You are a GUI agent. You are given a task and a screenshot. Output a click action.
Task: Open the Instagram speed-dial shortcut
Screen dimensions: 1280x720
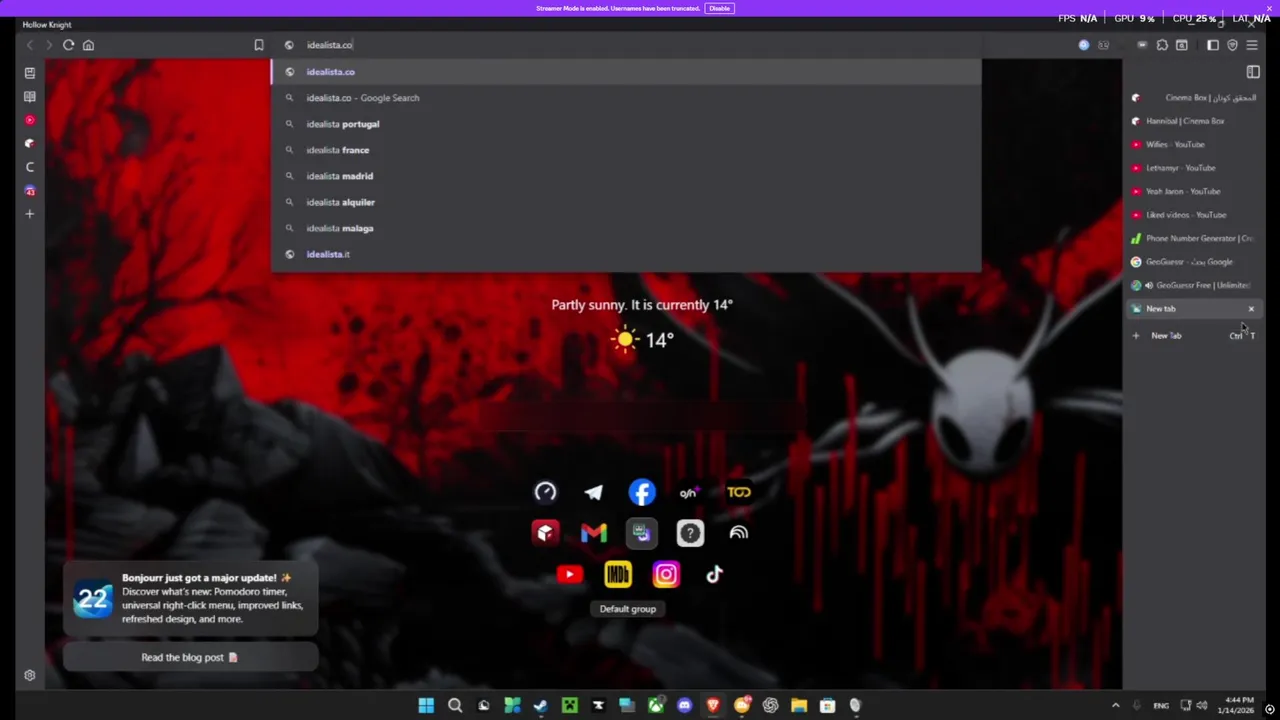coord(666,574)
